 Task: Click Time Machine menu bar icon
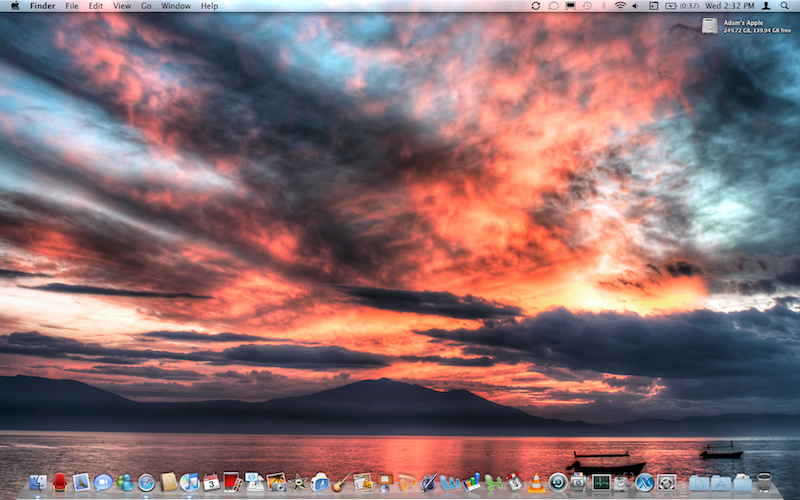click(x=588, y=6)
